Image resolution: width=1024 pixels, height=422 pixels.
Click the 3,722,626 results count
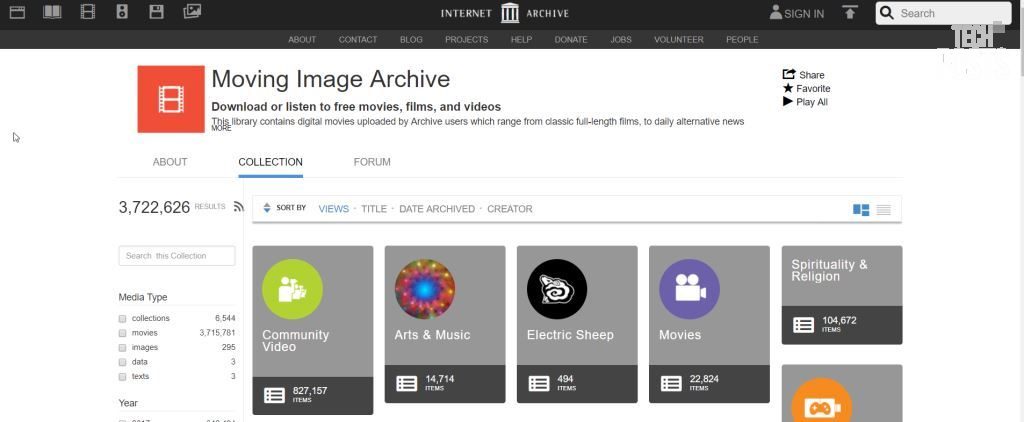154,207
